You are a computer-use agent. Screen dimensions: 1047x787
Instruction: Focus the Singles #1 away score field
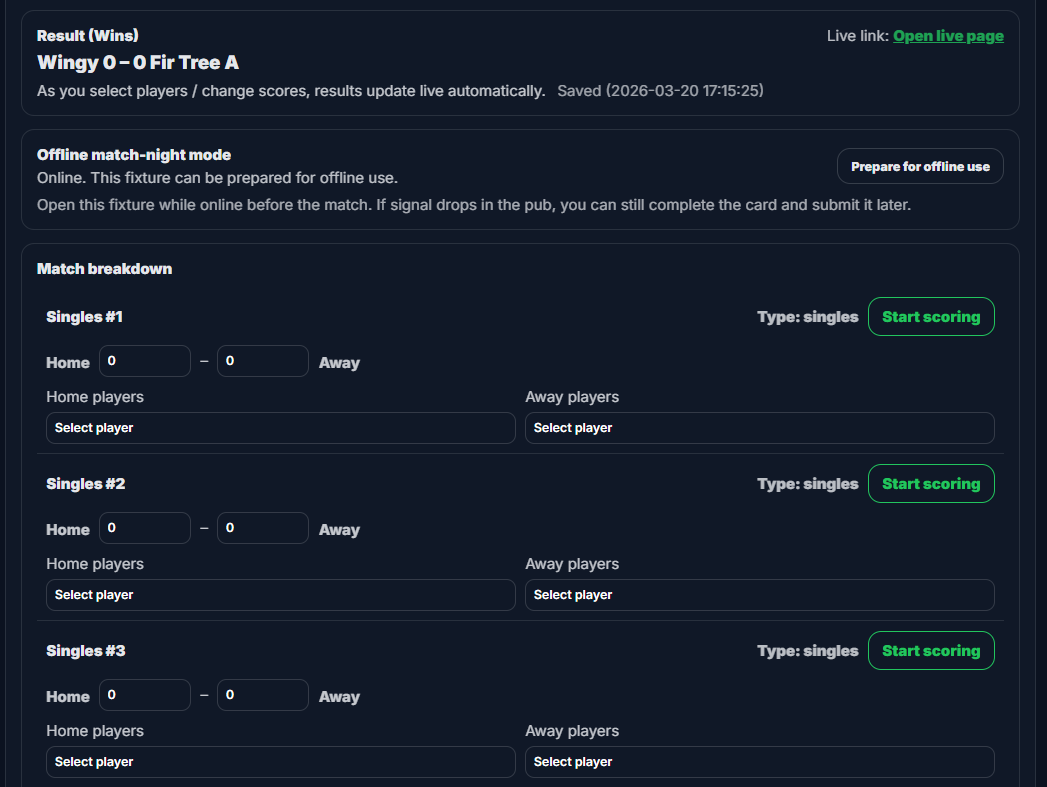(263, 361)
